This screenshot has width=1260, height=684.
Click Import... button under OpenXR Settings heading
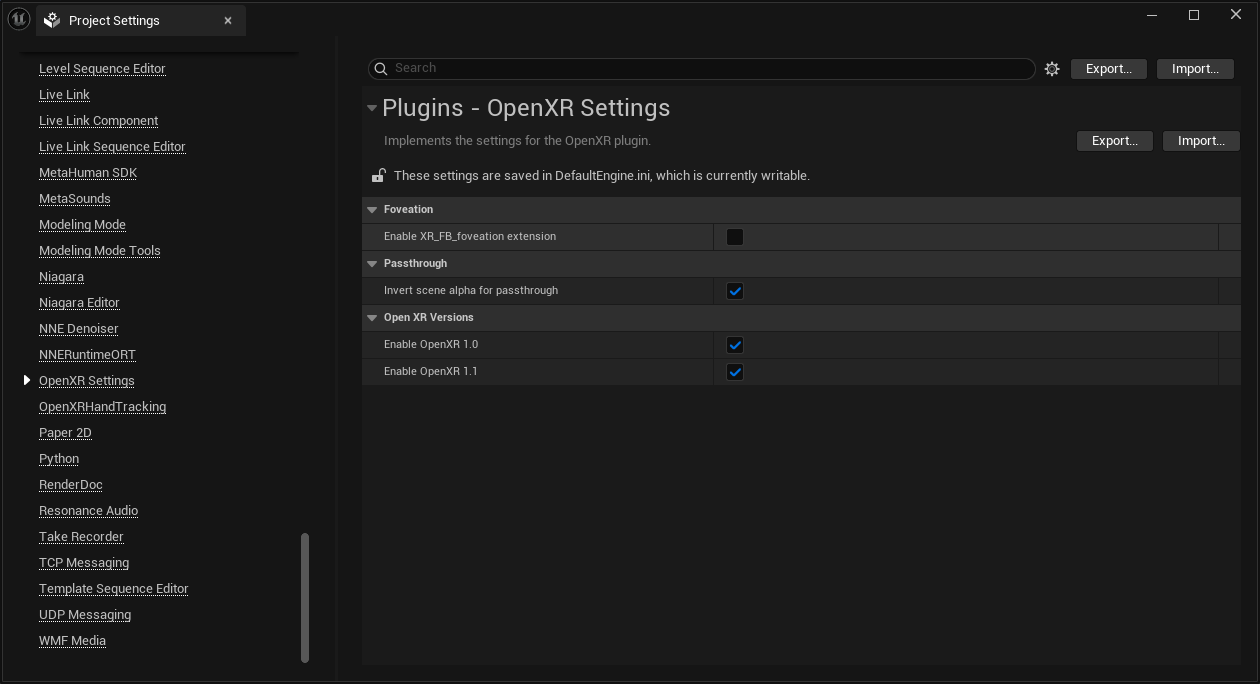point(1201,141)
